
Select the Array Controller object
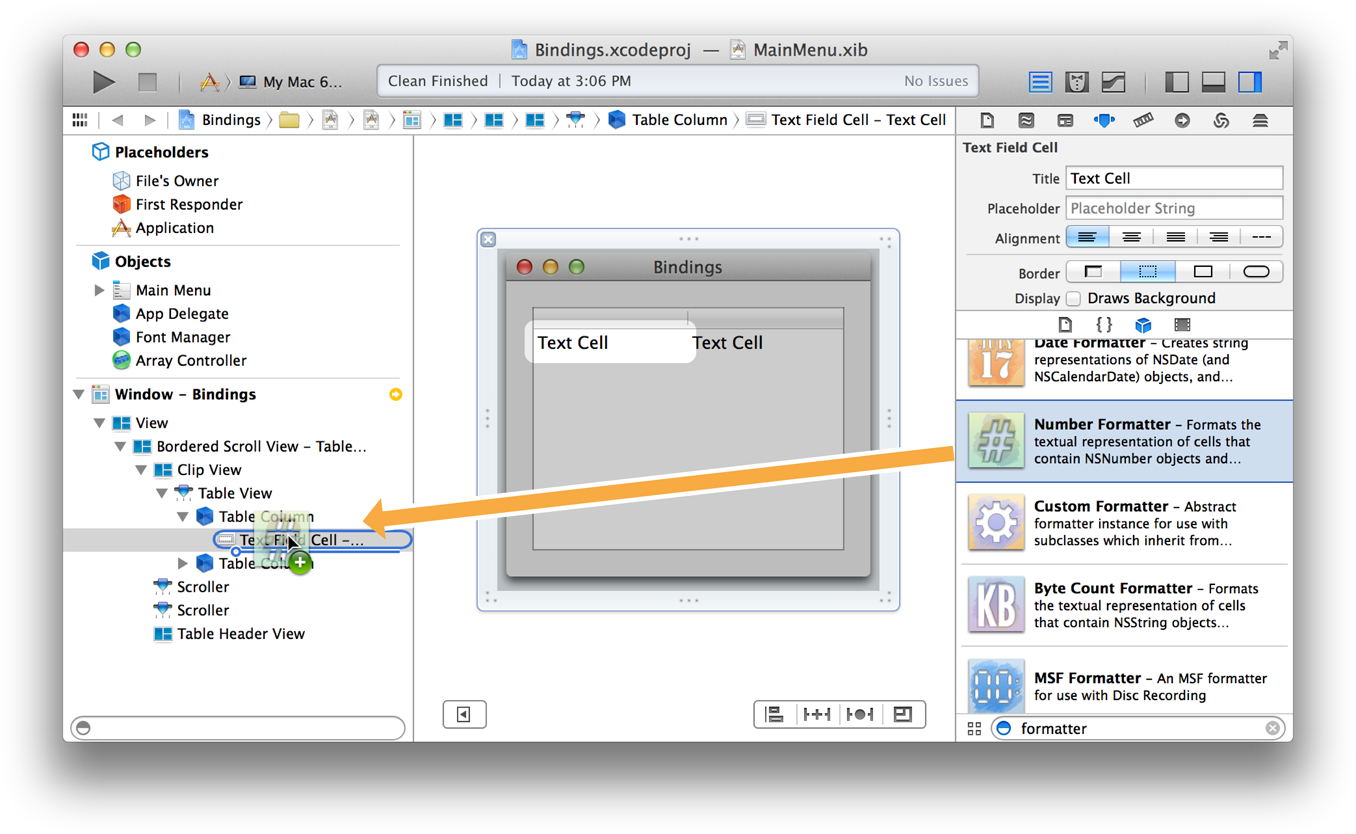pos(179,361)
